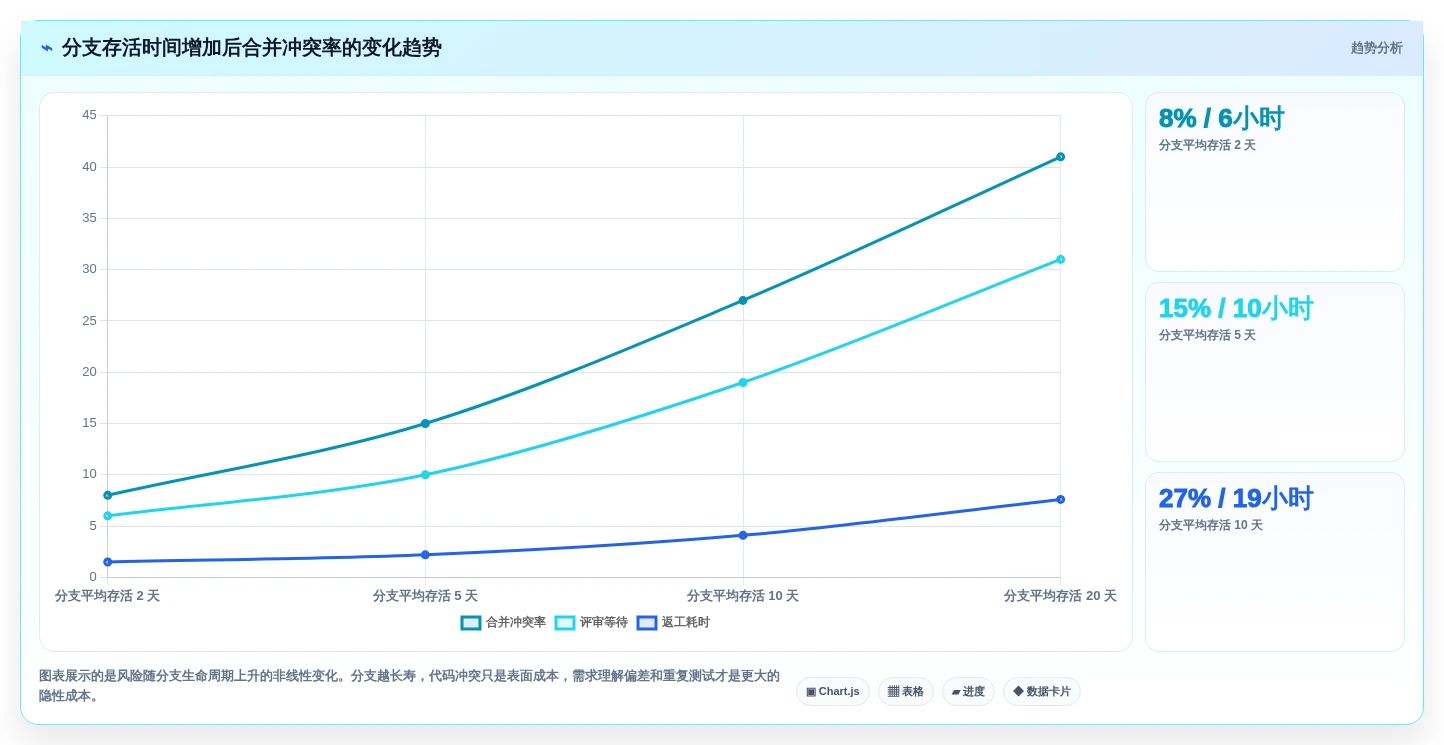Click the description paragraph below the chart

point(409,686)
